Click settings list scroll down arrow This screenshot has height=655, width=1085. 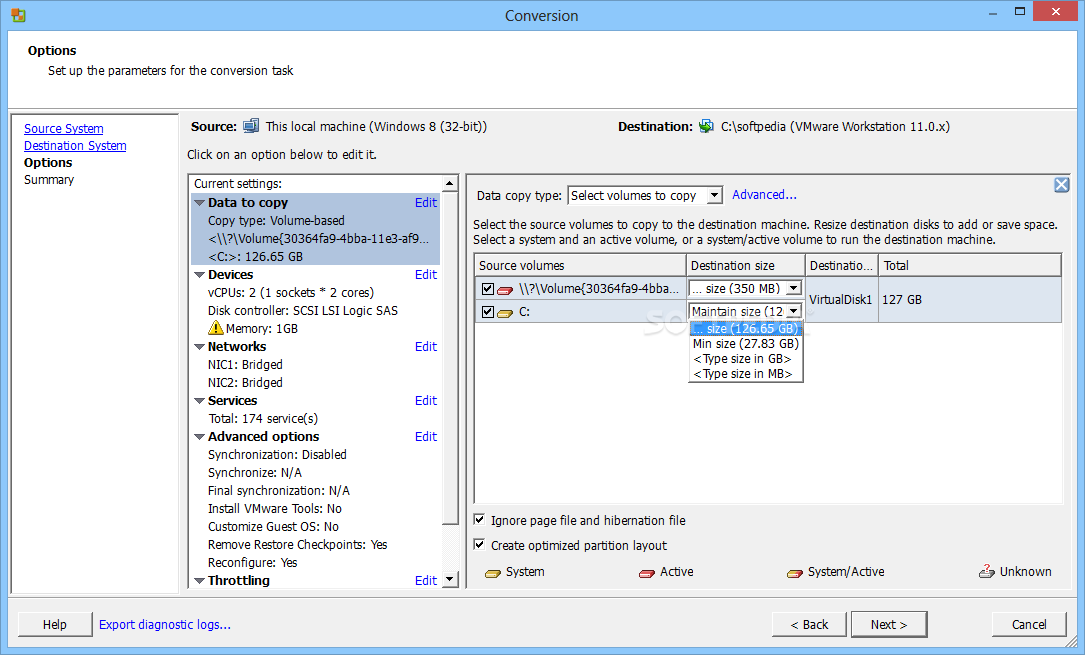coord(450,580)
